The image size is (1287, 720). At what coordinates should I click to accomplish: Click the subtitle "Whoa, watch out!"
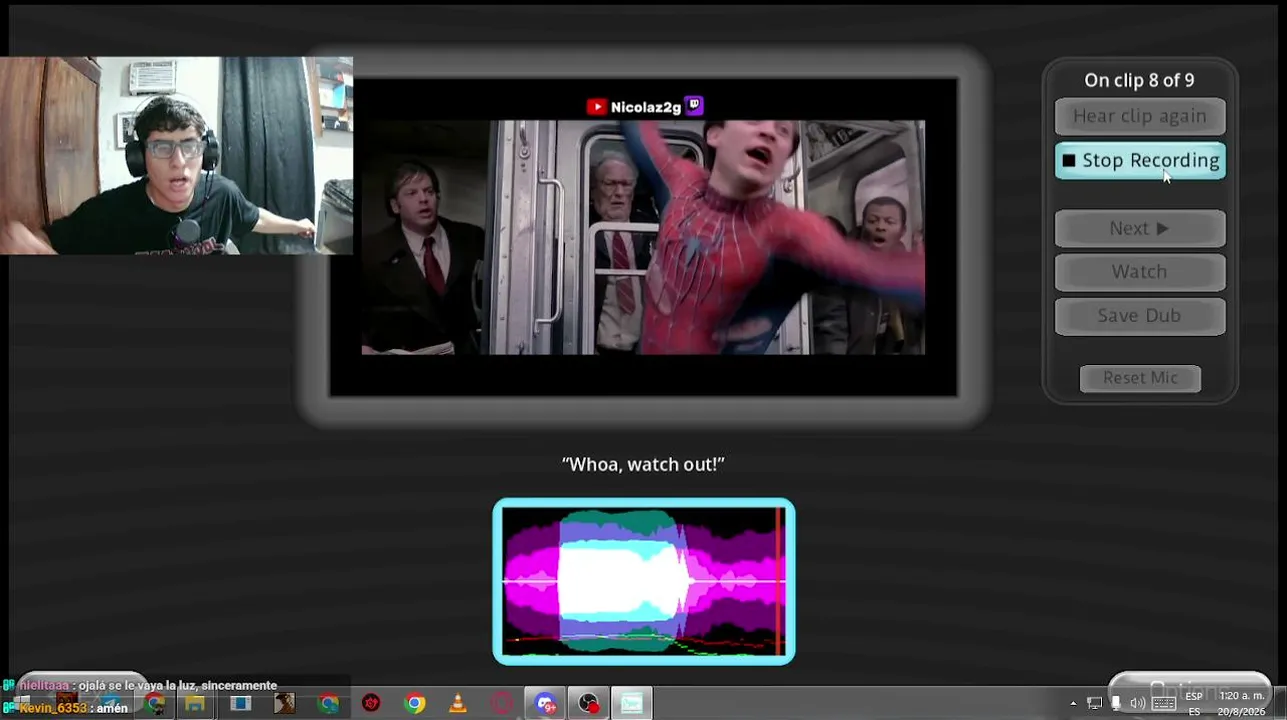click(x=643, y=464)
